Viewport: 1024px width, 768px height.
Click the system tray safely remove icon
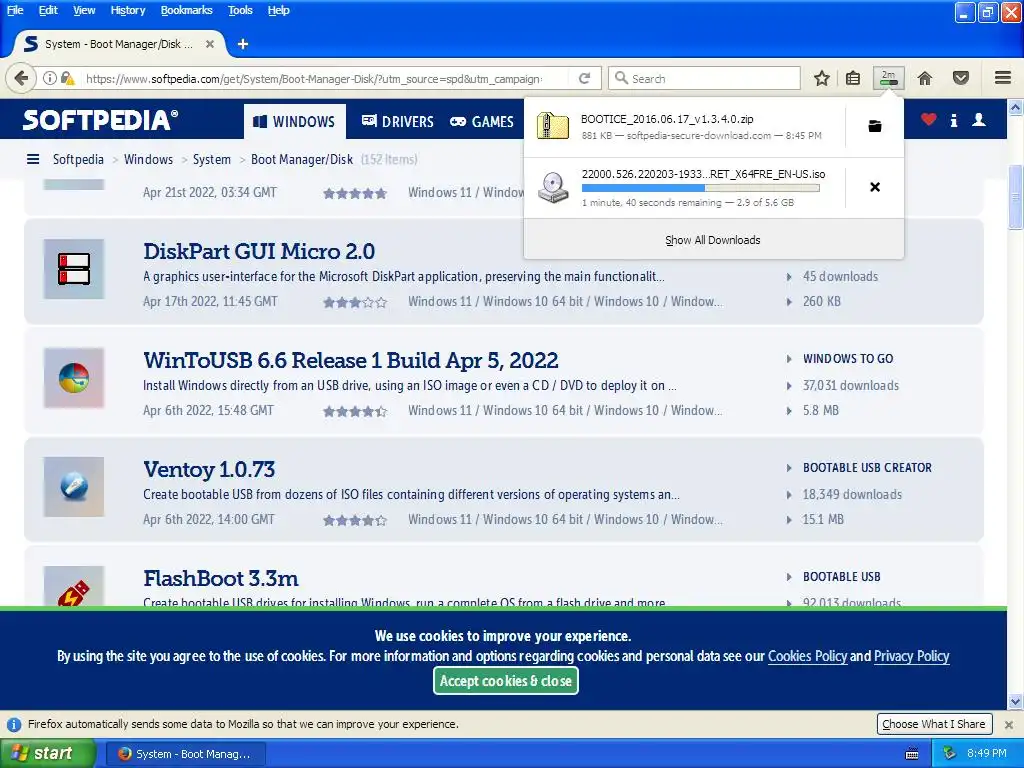[x=950, y=753]
